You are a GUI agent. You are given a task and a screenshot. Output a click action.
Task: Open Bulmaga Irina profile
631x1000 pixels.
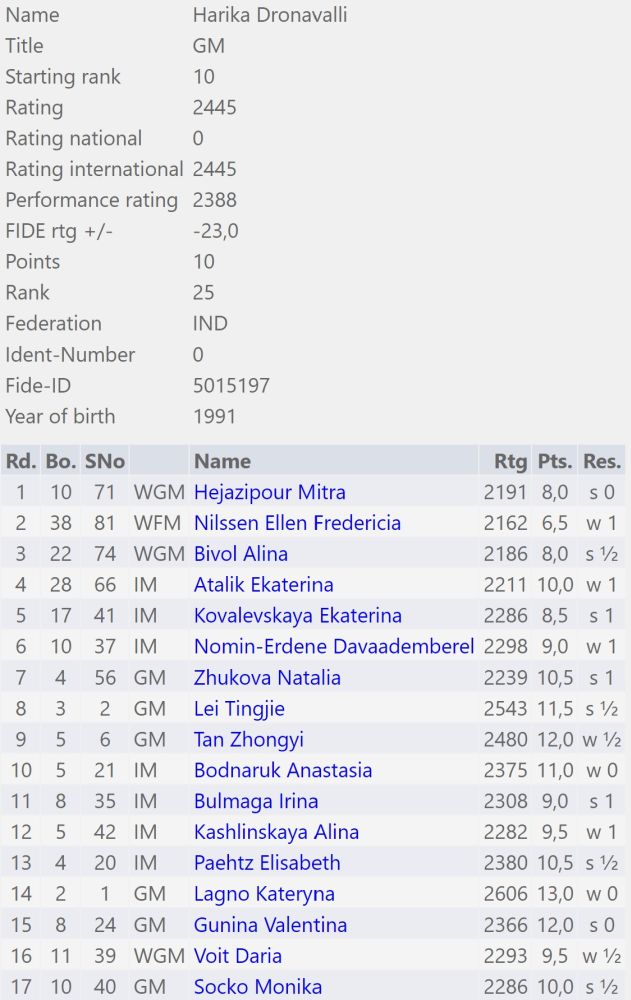pyautogui.click(x=256, y=801)
